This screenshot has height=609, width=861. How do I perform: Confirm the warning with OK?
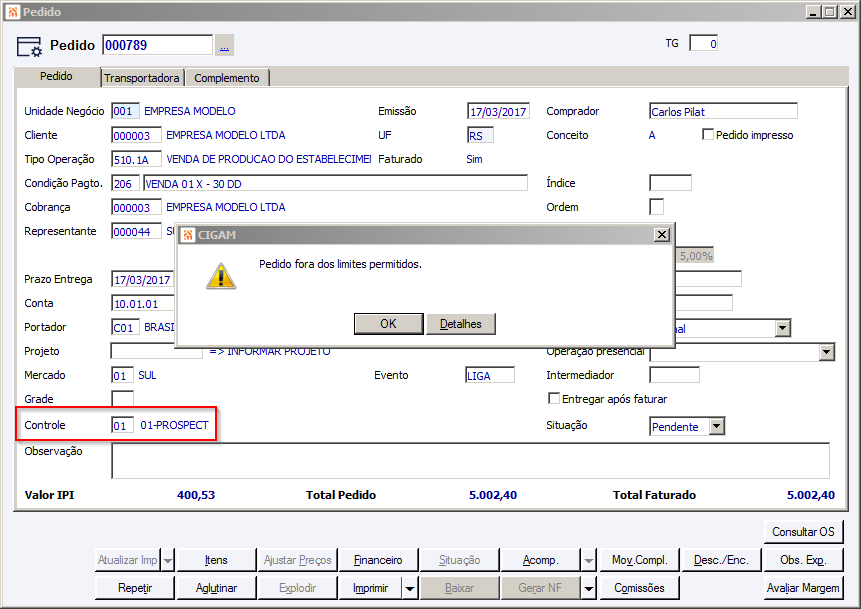(x=388, y=324)
